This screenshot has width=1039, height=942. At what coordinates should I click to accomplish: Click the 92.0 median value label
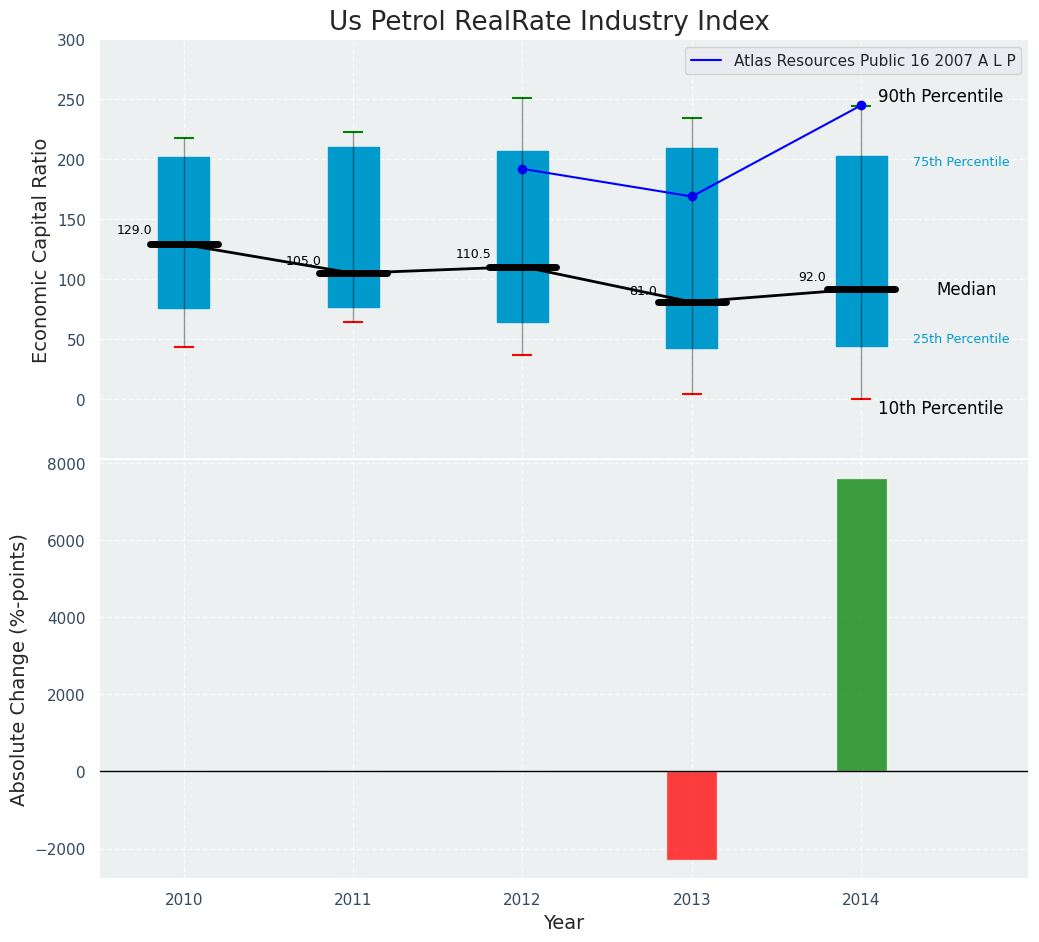(x=812, y=277)
